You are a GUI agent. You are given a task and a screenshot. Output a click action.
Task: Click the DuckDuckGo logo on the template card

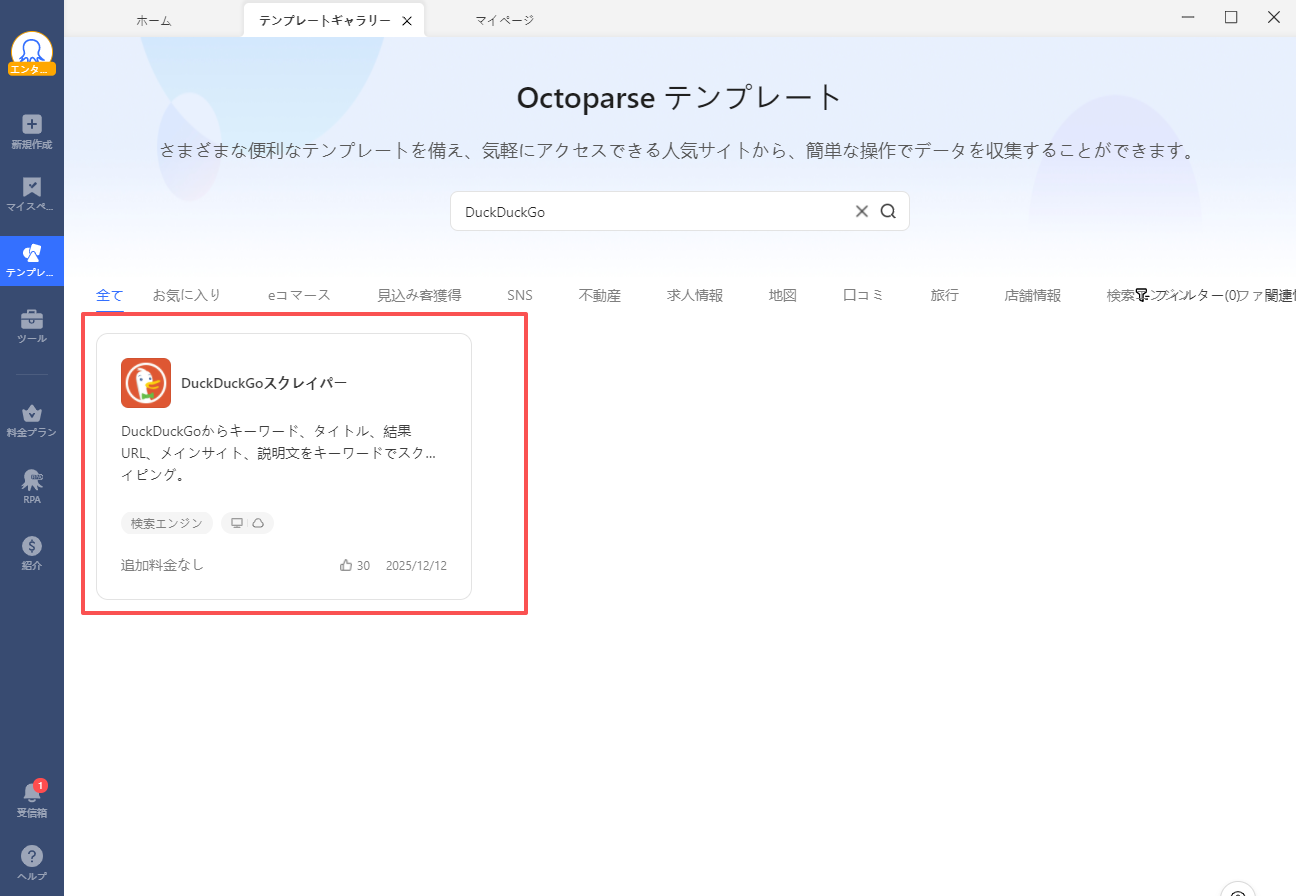[146, 382]
